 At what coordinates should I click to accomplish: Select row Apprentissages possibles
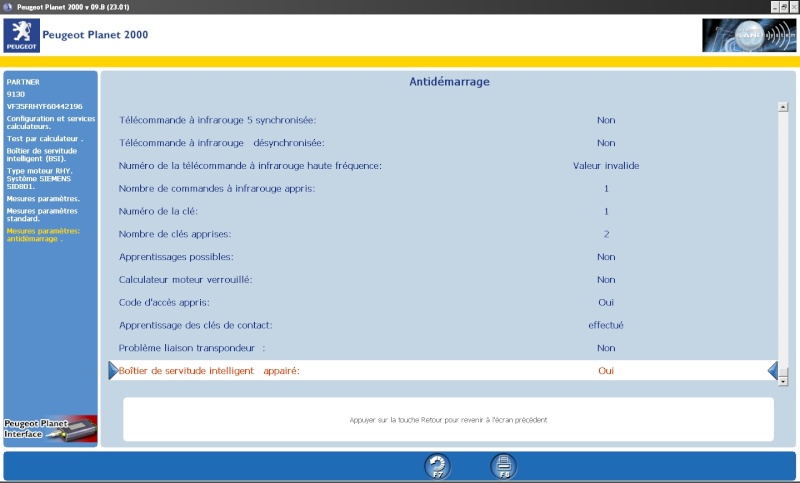443,257
